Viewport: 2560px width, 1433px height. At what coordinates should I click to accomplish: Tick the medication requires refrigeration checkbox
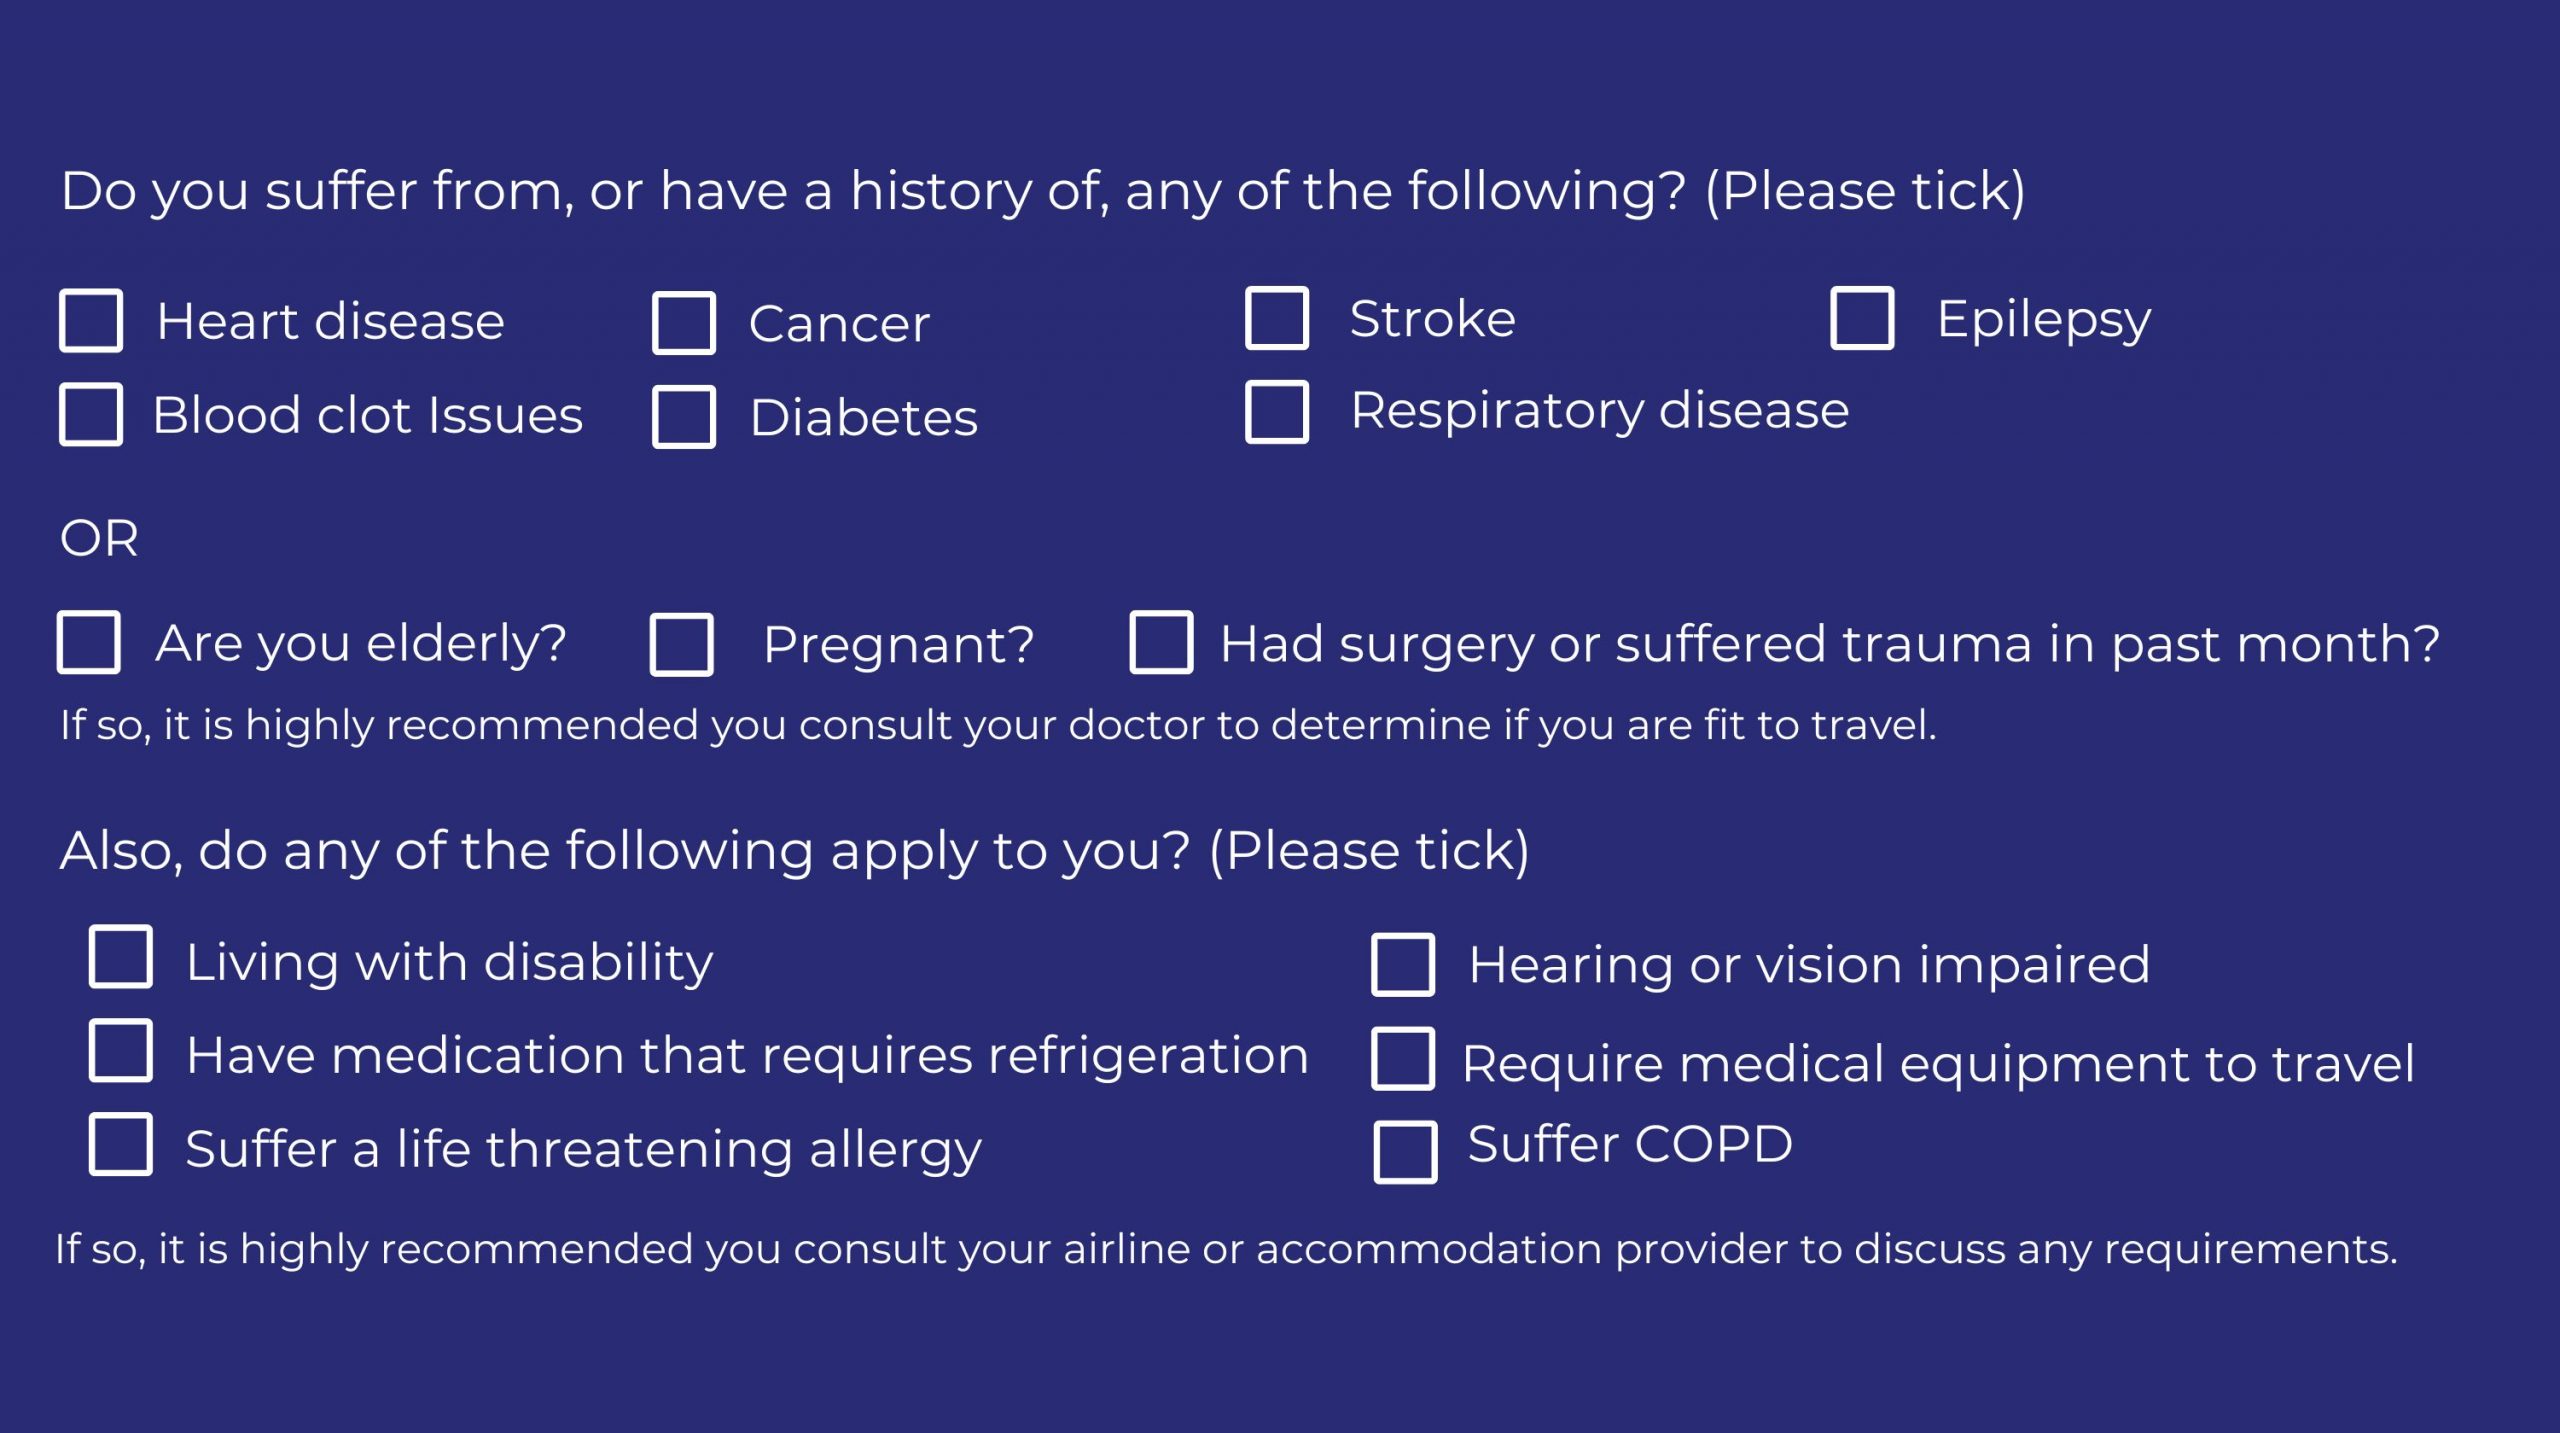click(121, 1051)
